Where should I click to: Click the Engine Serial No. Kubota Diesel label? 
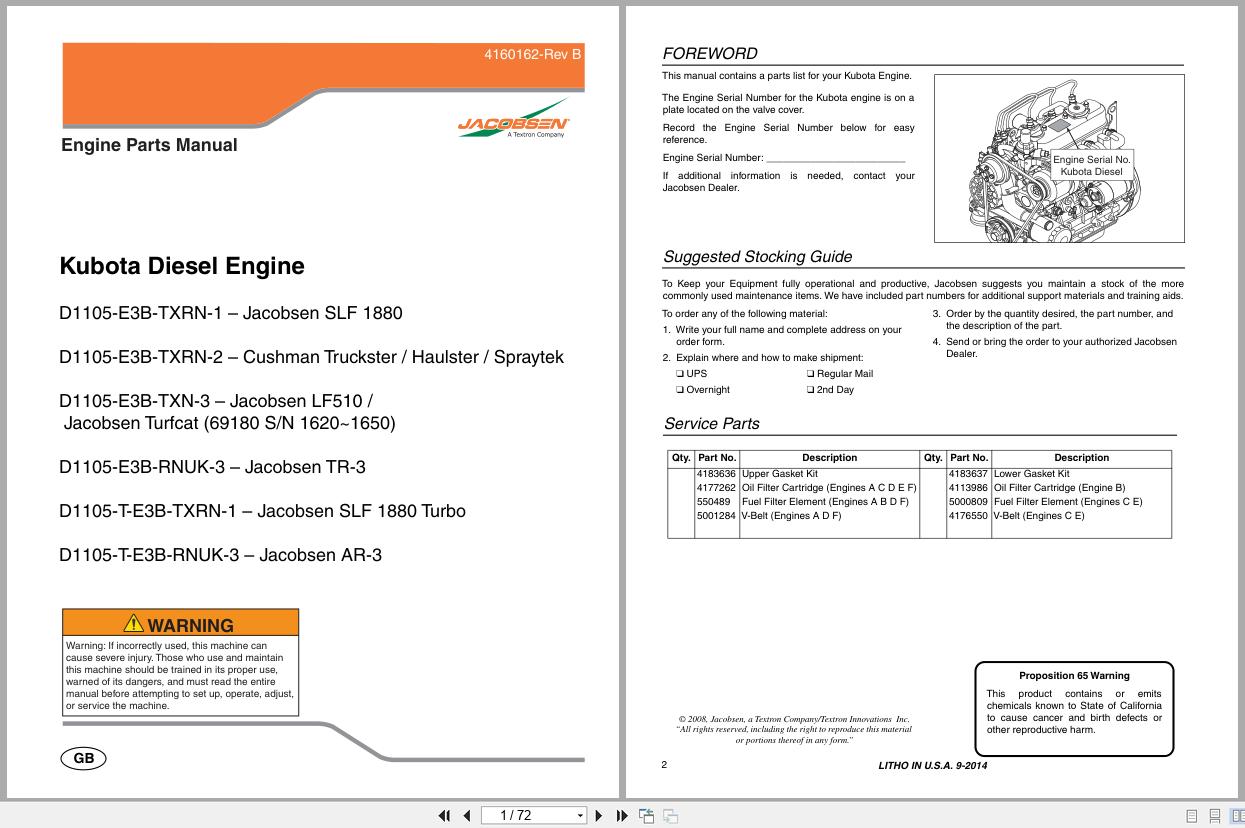coord(1092,165)
